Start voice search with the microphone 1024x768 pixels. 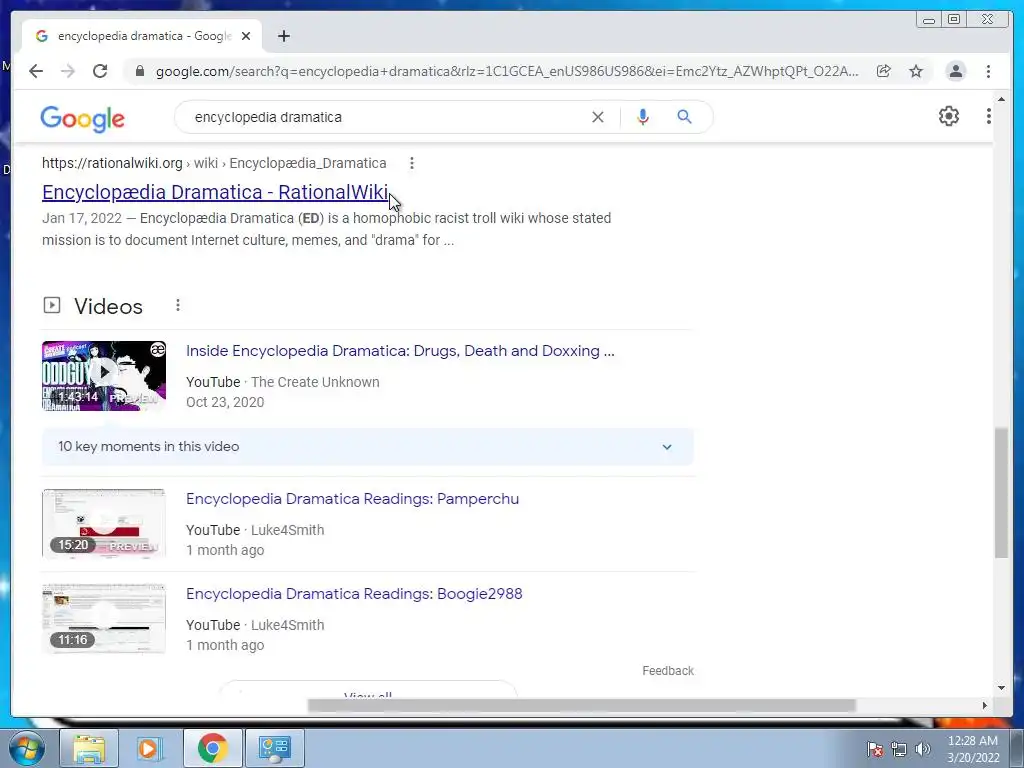pyautogui.click(x=643, y=117)
